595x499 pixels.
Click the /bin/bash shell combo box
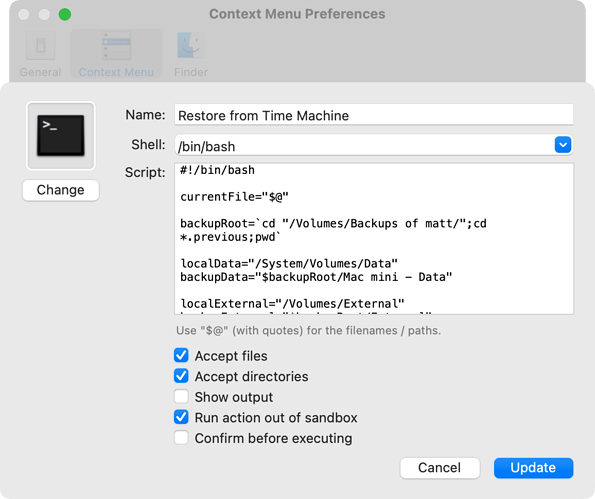374,145
